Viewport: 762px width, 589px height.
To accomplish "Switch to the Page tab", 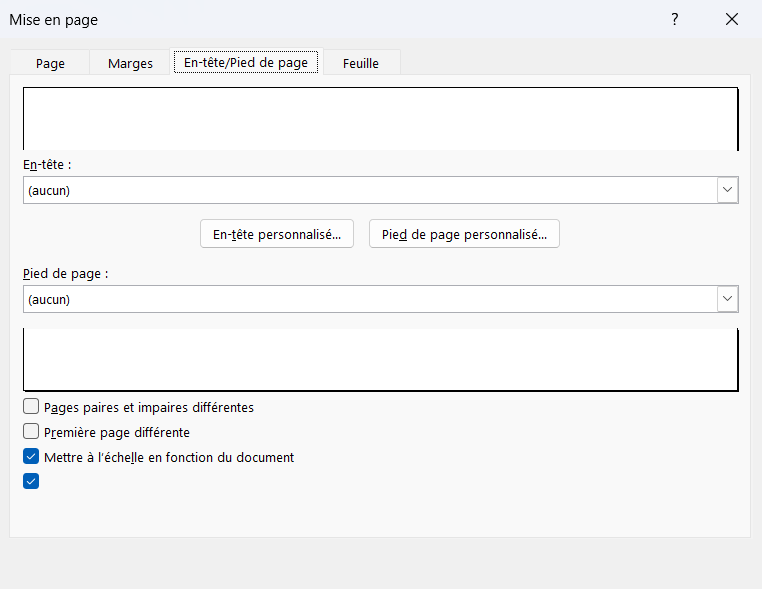I will tap(50, 63).
